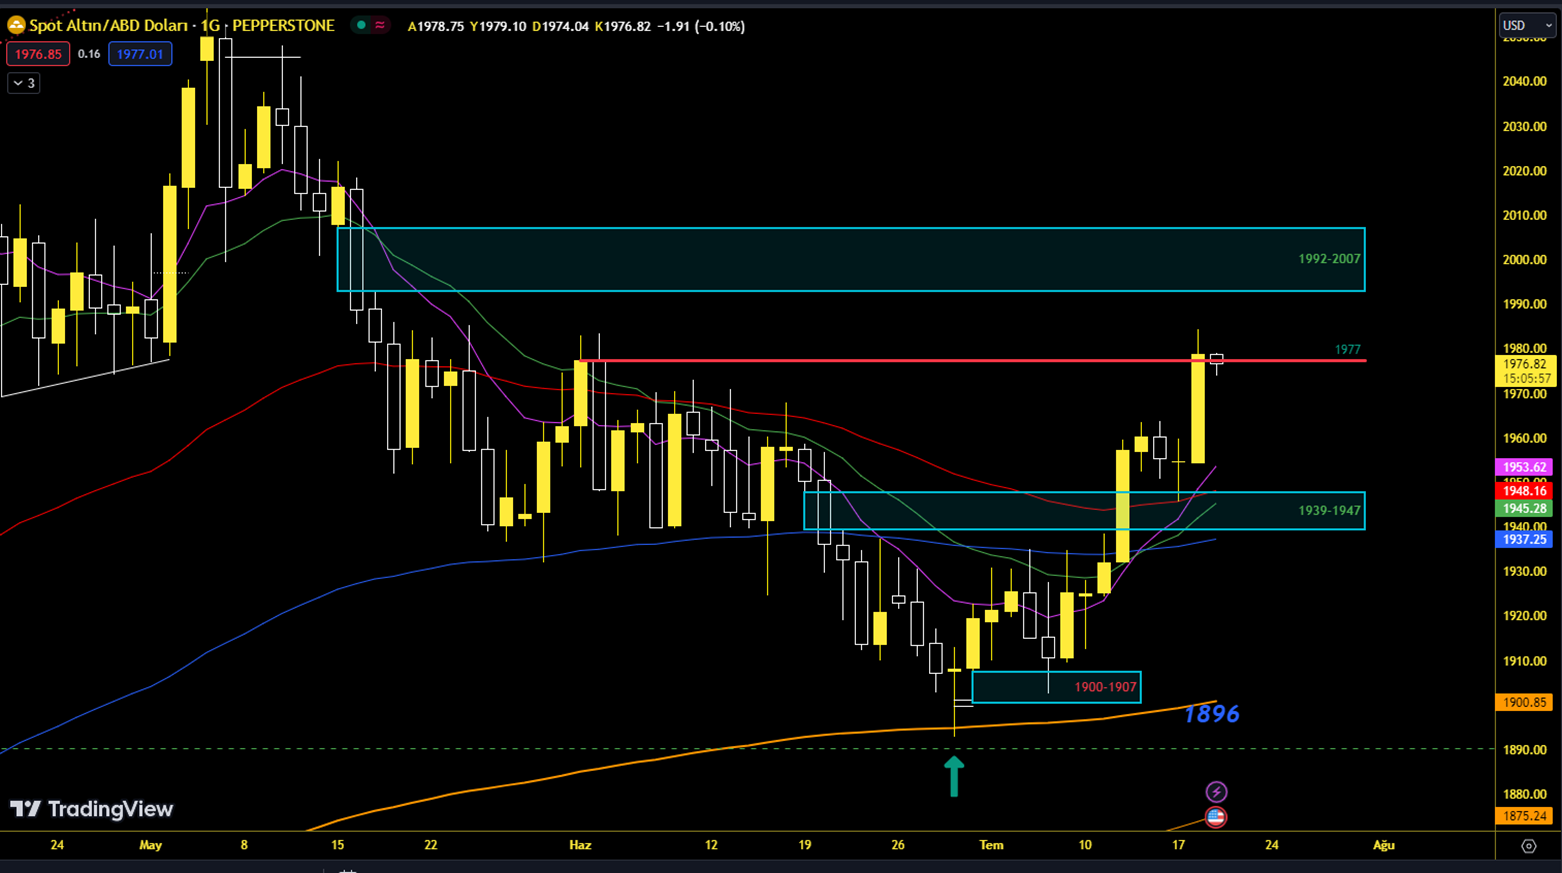Select the 1992-2007 zone label
The image size is (1562, 873).
1329,259
